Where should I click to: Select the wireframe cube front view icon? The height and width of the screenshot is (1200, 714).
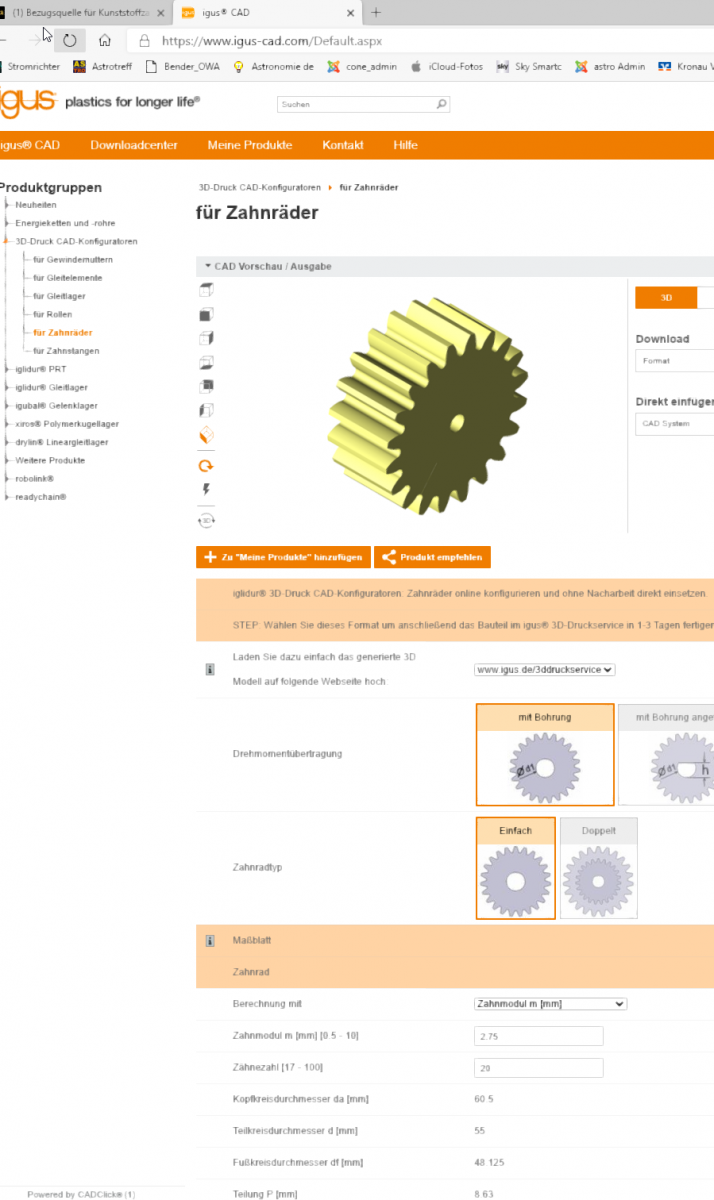pyautogui.click(x=207, y=290)
